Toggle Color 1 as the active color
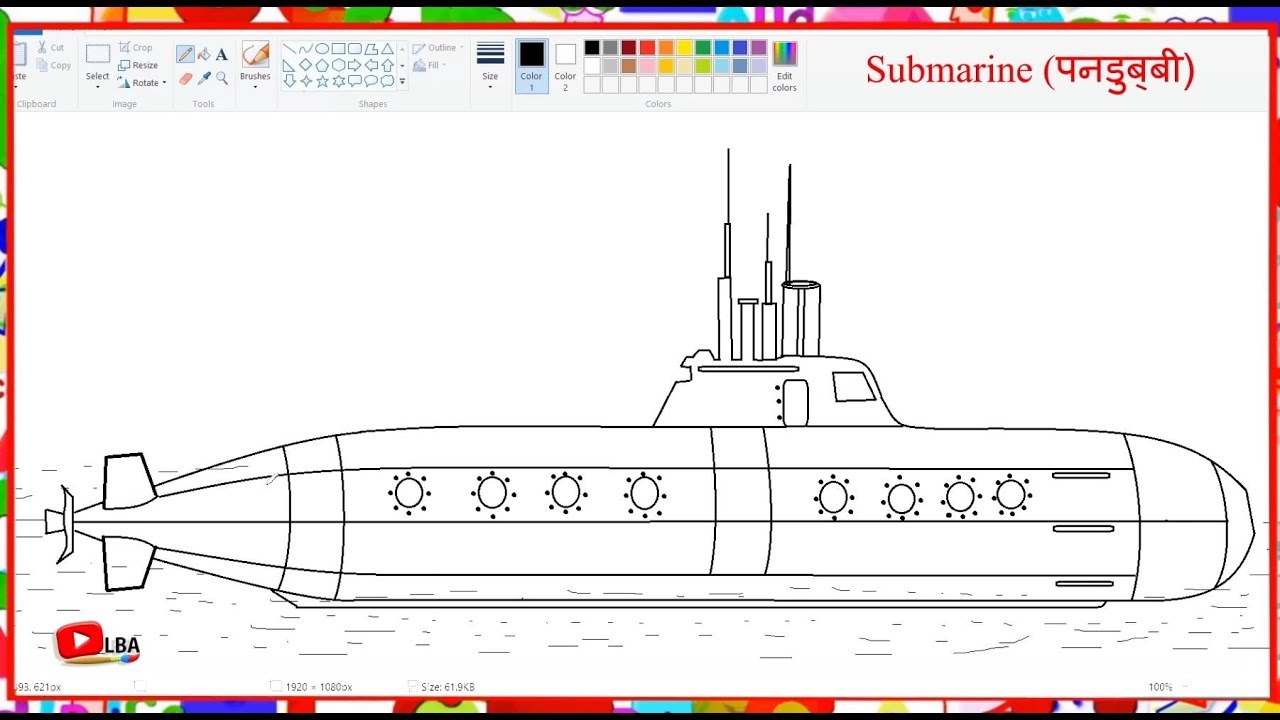The image size is (1280, 720). click(x=531, y=63)
